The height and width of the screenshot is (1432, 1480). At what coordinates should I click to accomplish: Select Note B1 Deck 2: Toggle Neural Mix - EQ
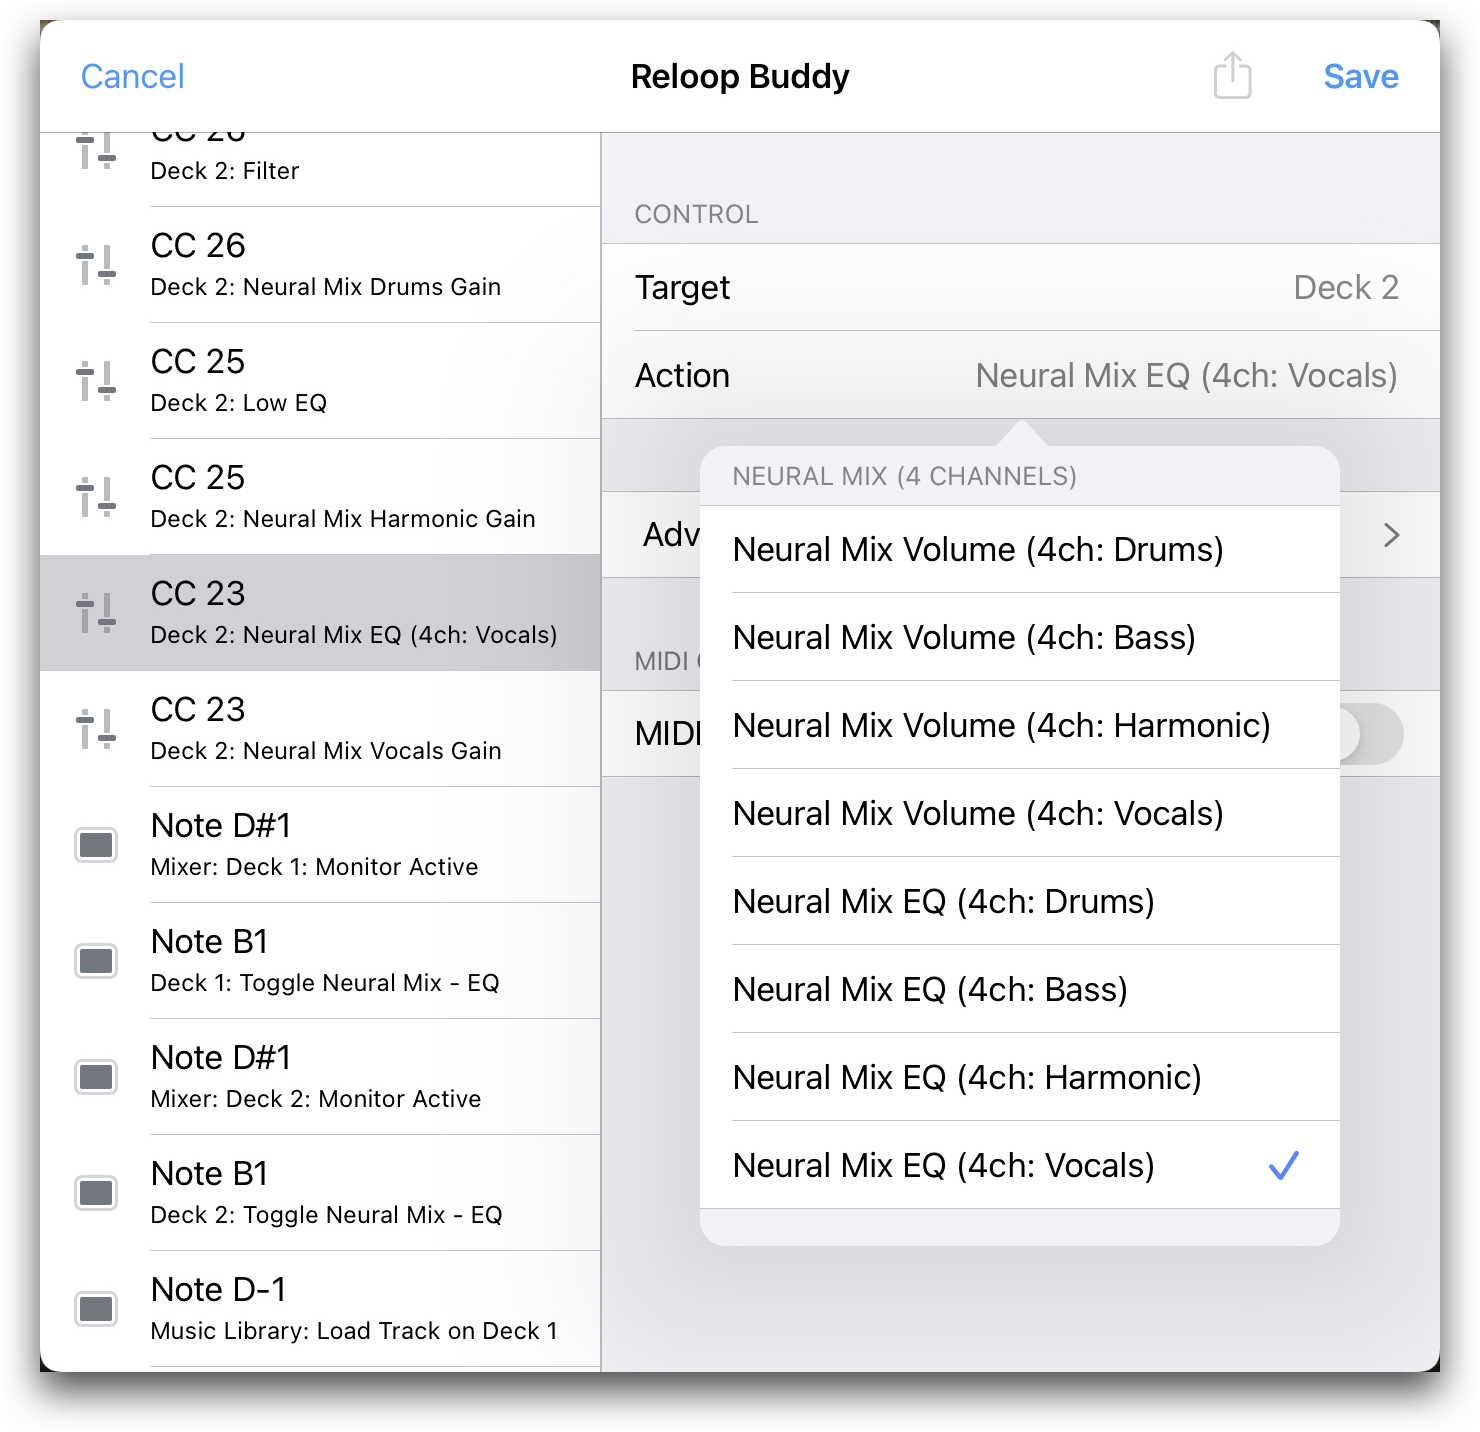click(x=320, y=1193)
